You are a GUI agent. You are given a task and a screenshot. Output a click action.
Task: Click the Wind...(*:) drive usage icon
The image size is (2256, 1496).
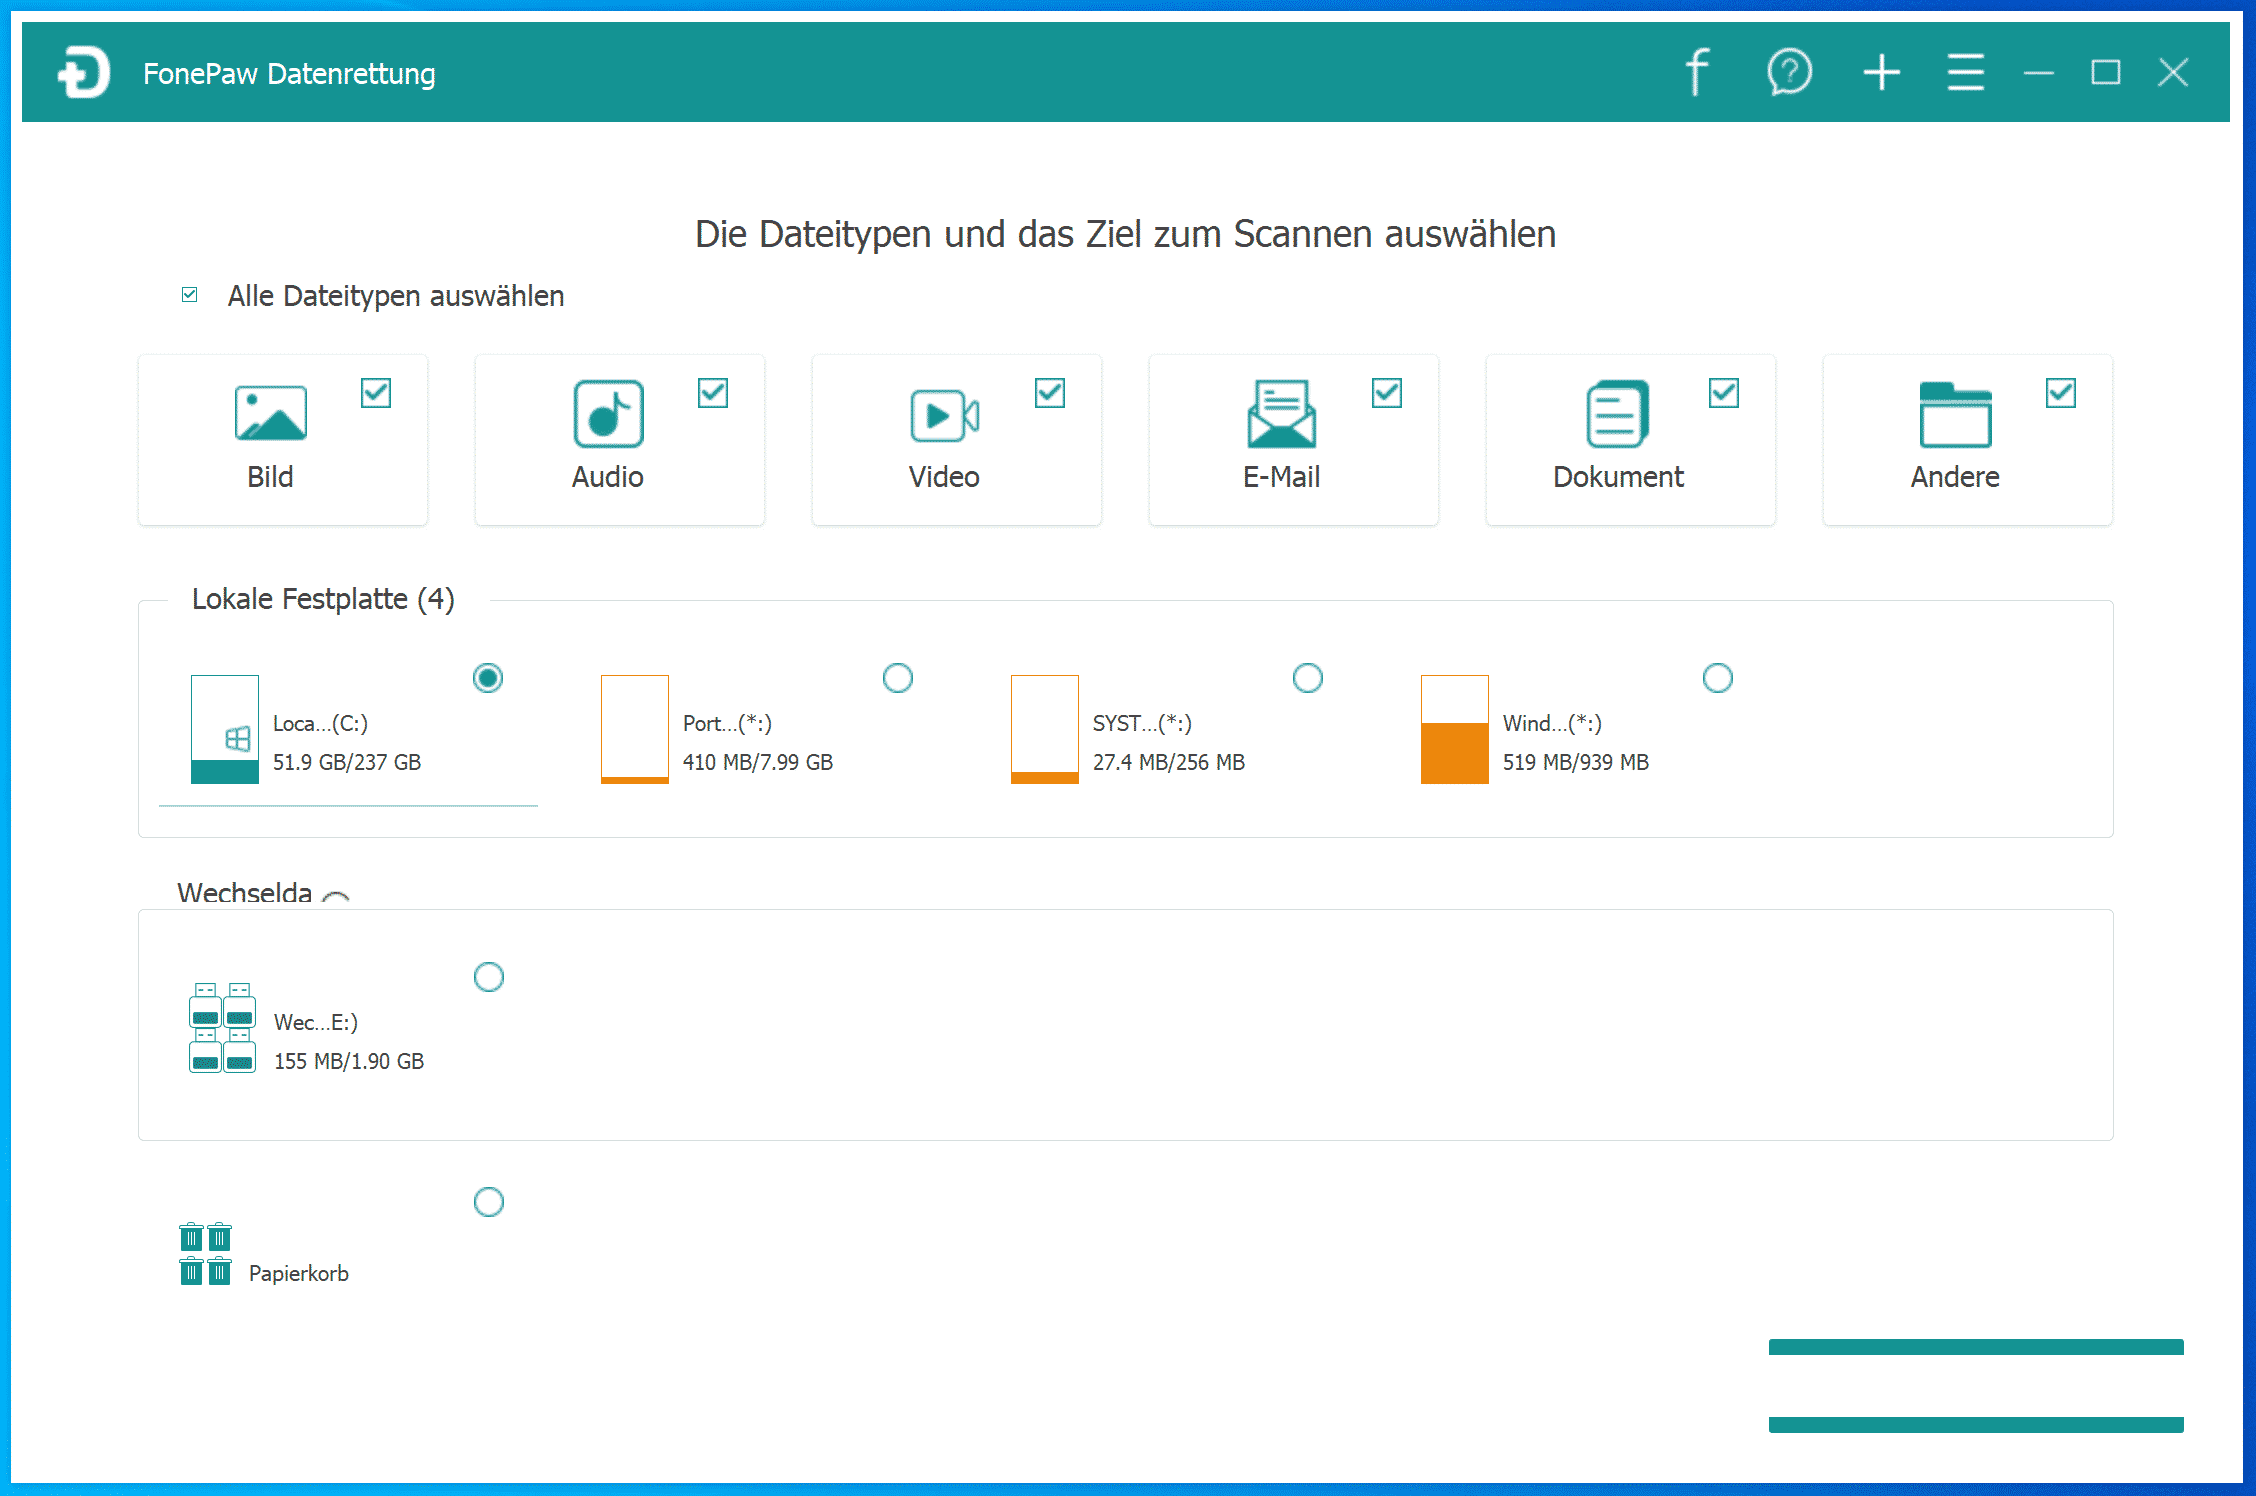coord(1455,729)
